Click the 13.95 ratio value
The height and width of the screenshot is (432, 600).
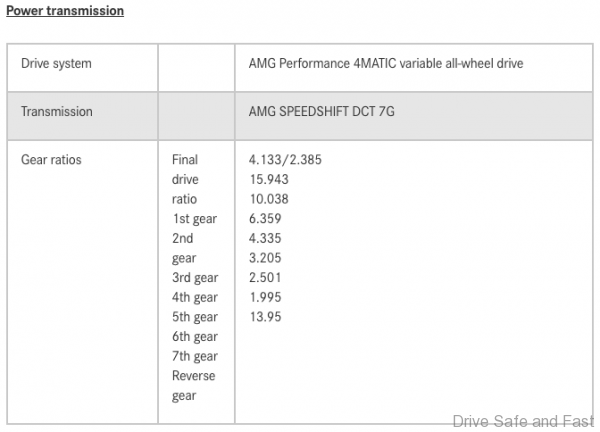pos(265,317)
